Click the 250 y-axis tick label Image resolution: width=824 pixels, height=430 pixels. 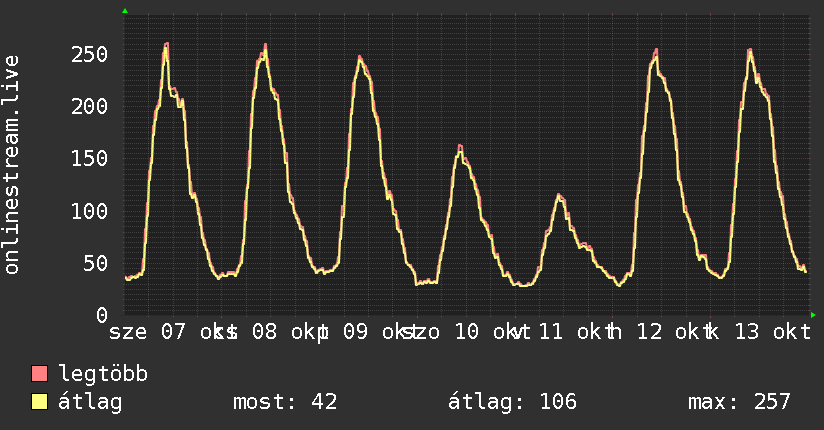click(x=89, y=54)
